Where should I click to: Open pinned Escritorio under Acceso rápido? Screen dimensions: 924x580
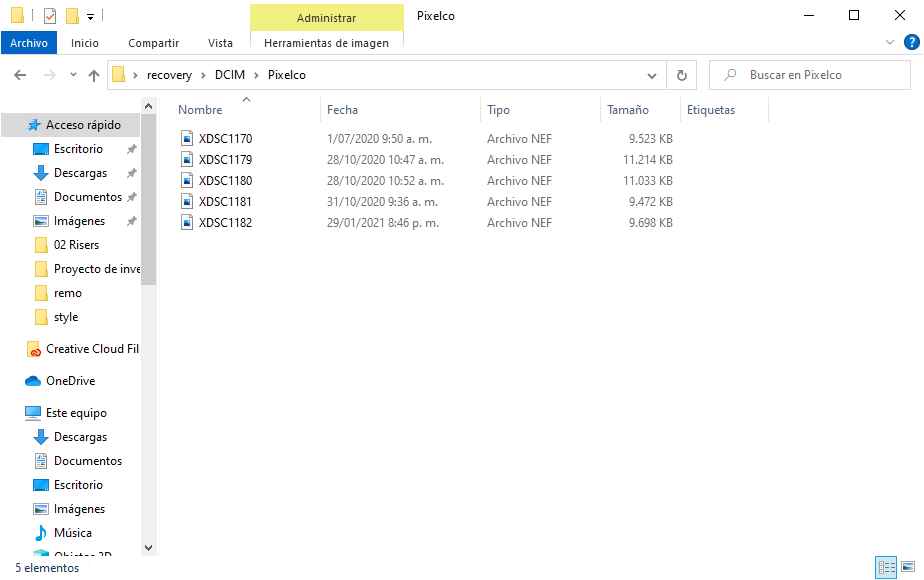tap(78, 149)
